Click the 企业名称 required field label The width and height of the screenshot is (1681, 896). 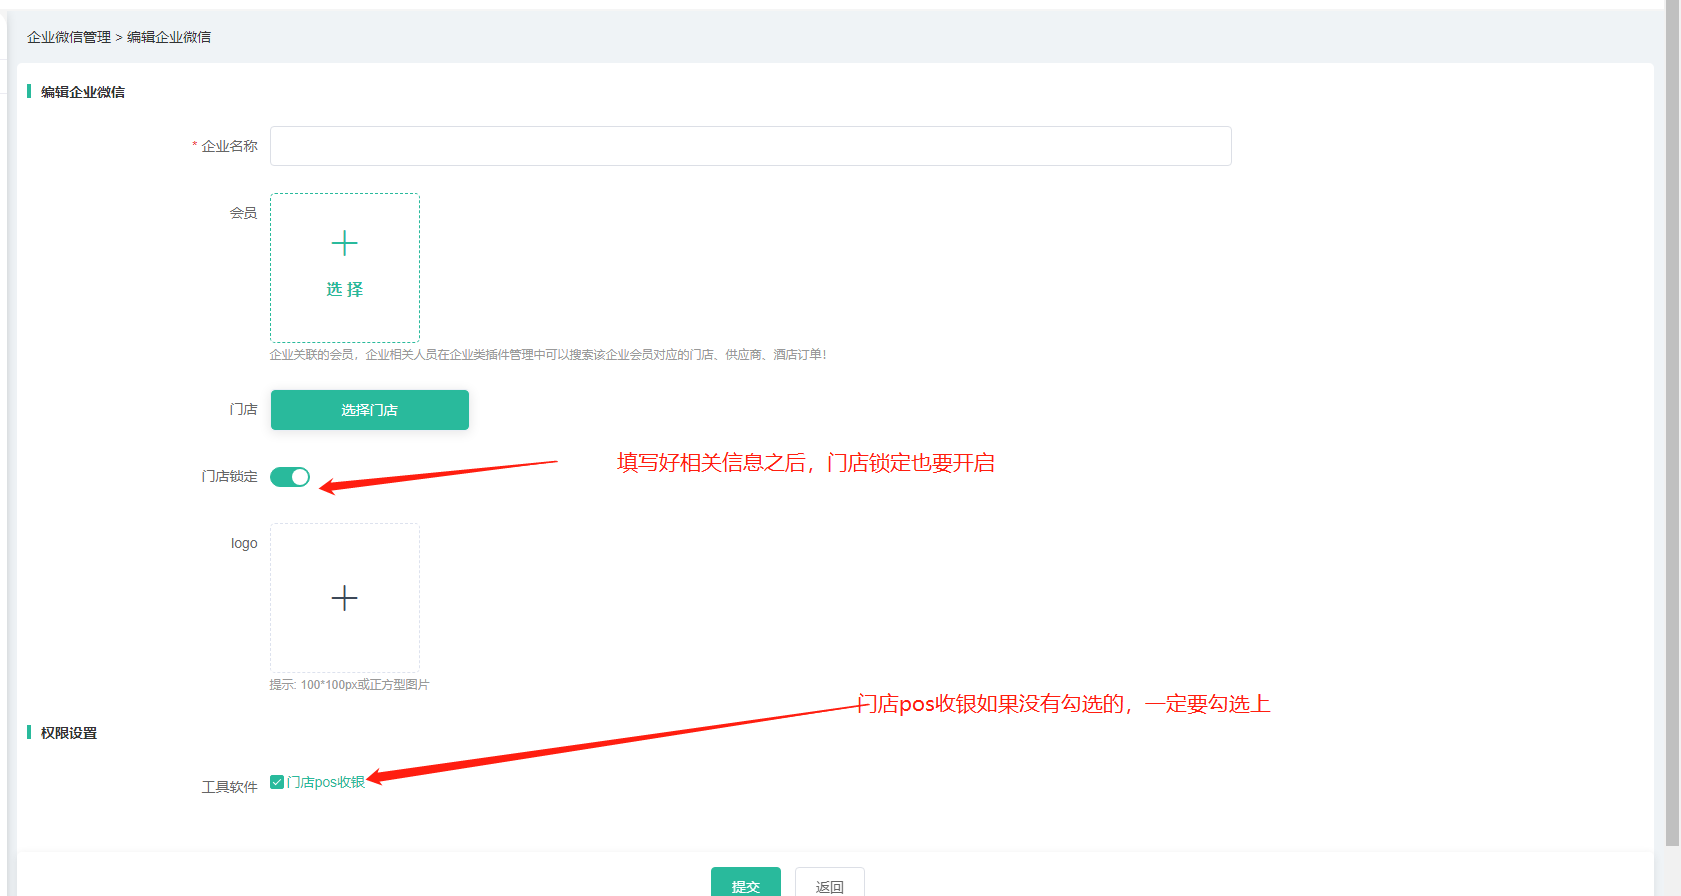[x=229, y=146]
